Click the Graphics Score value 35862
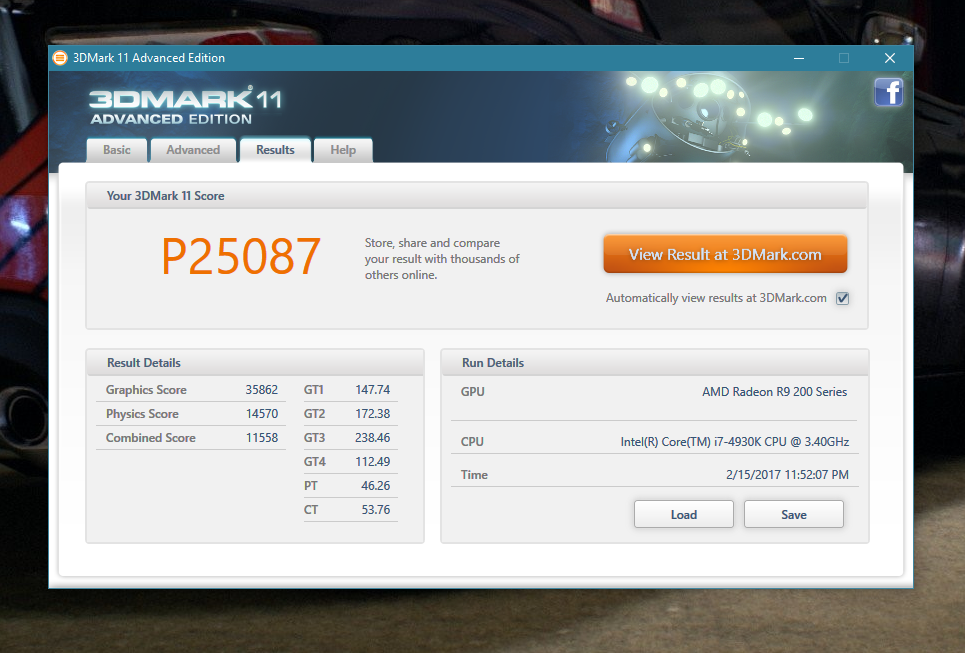Viewport: 965px width, 653px height. (262, 390)
